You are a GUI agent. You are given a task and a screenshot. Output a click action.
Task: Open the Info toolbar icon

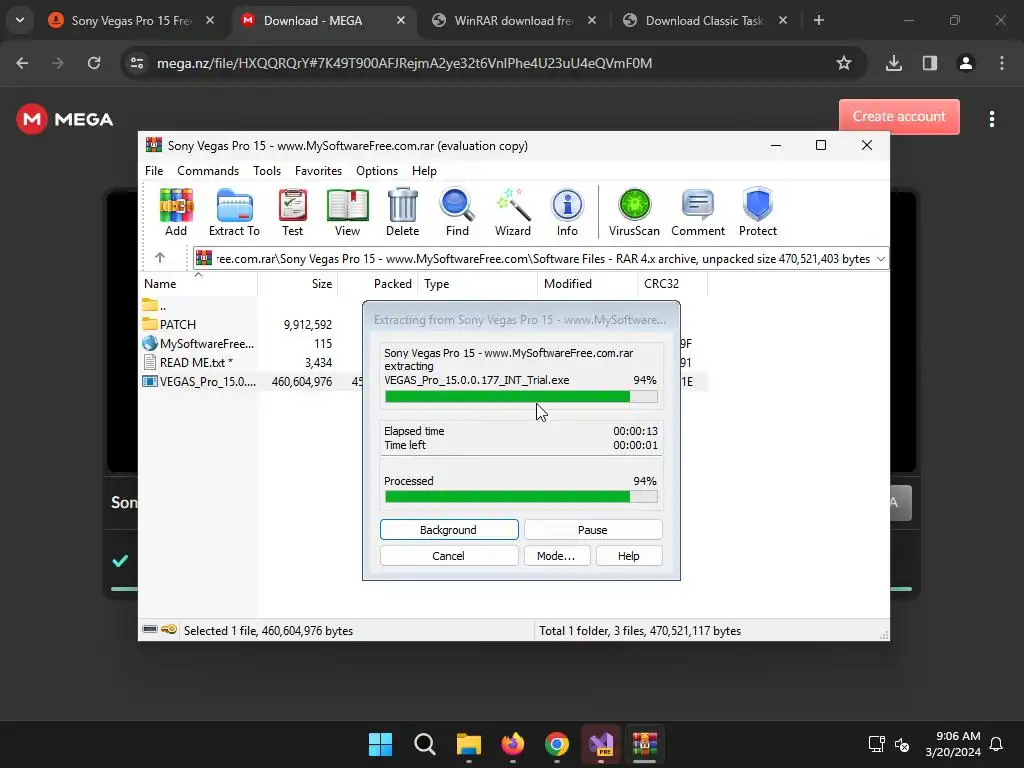click(567, 212)
